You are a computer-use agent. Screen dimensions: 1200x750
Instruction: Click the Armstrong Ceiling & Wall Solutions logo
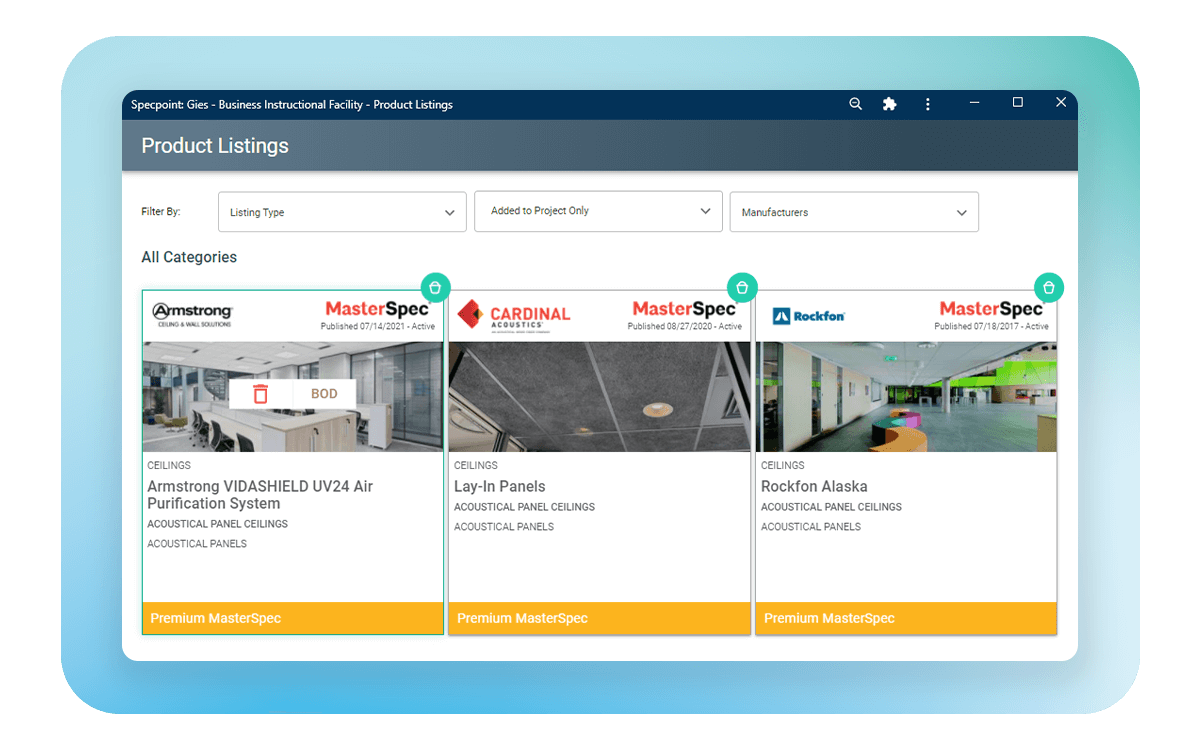click(x=192, y=315)
